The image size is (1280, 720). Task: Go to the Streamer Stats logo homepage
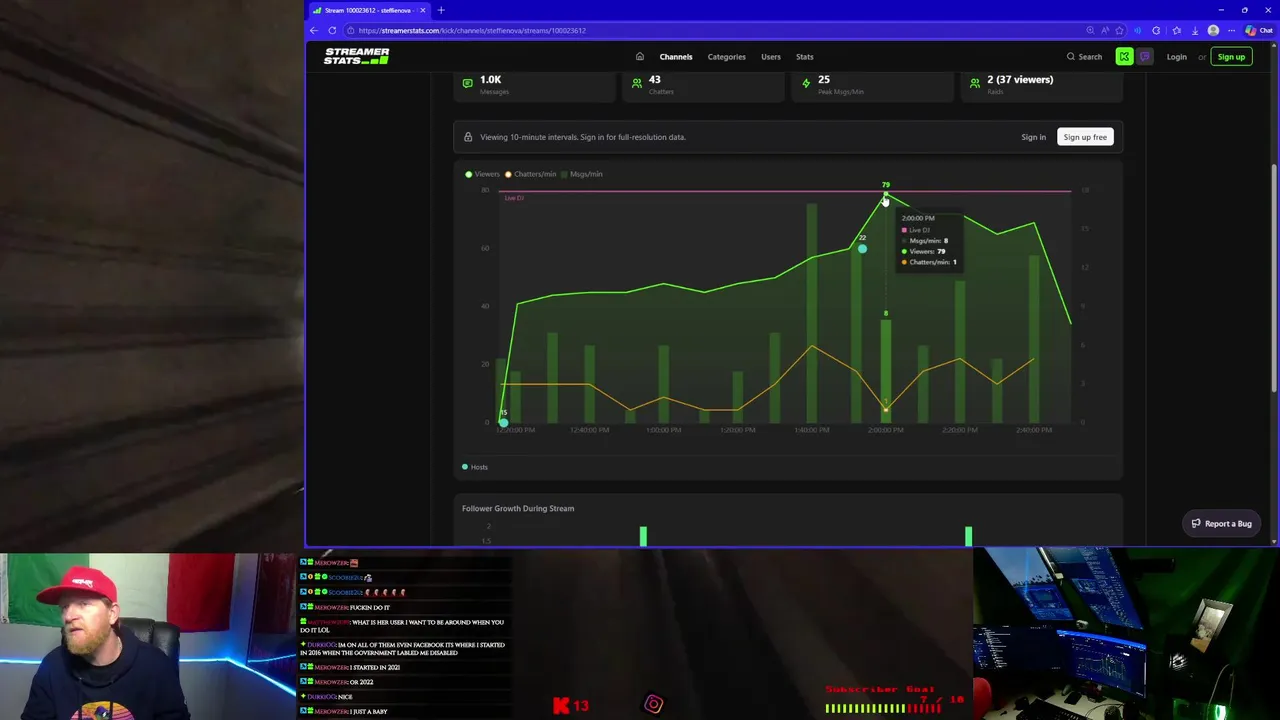[x=356, y=56]
